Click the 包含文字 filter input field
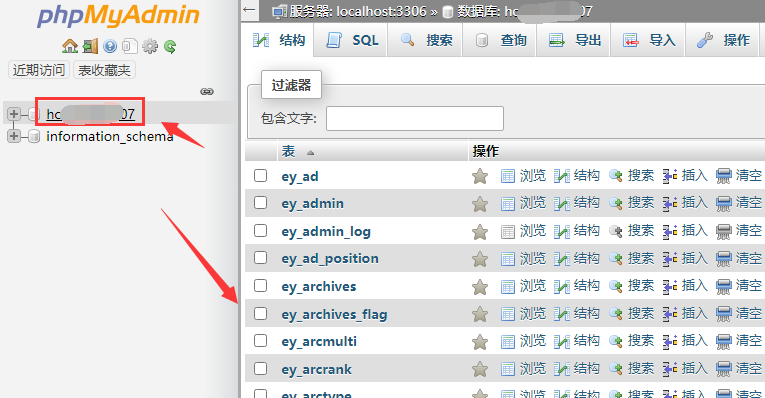The image size is (765, 398). (x=415, y=119)
